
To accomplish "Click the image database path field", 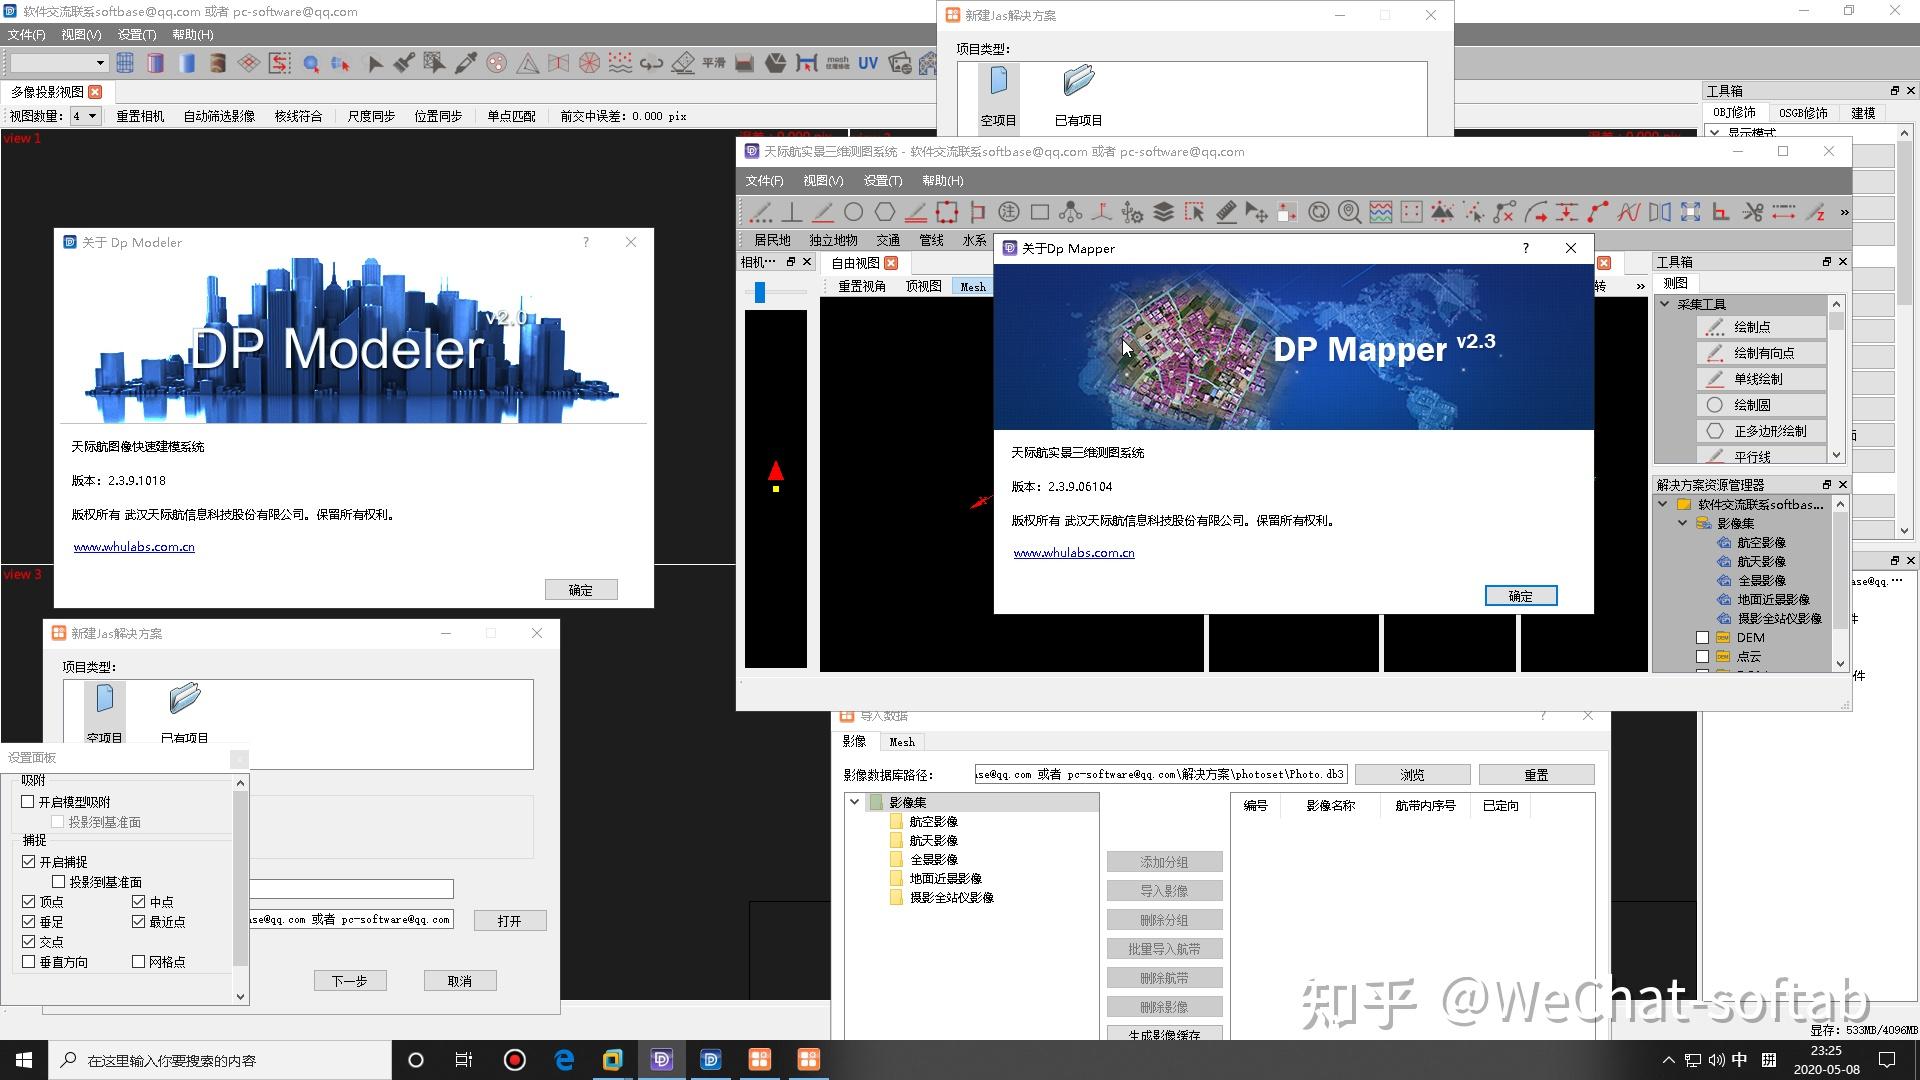I will pos(1161,774).
